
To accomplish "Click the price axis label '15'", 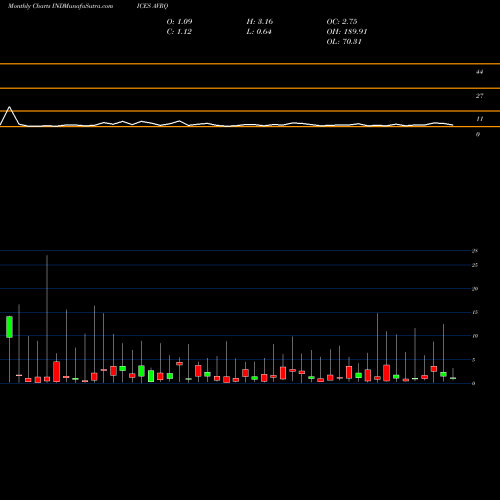I will click(x=475, y=312).
